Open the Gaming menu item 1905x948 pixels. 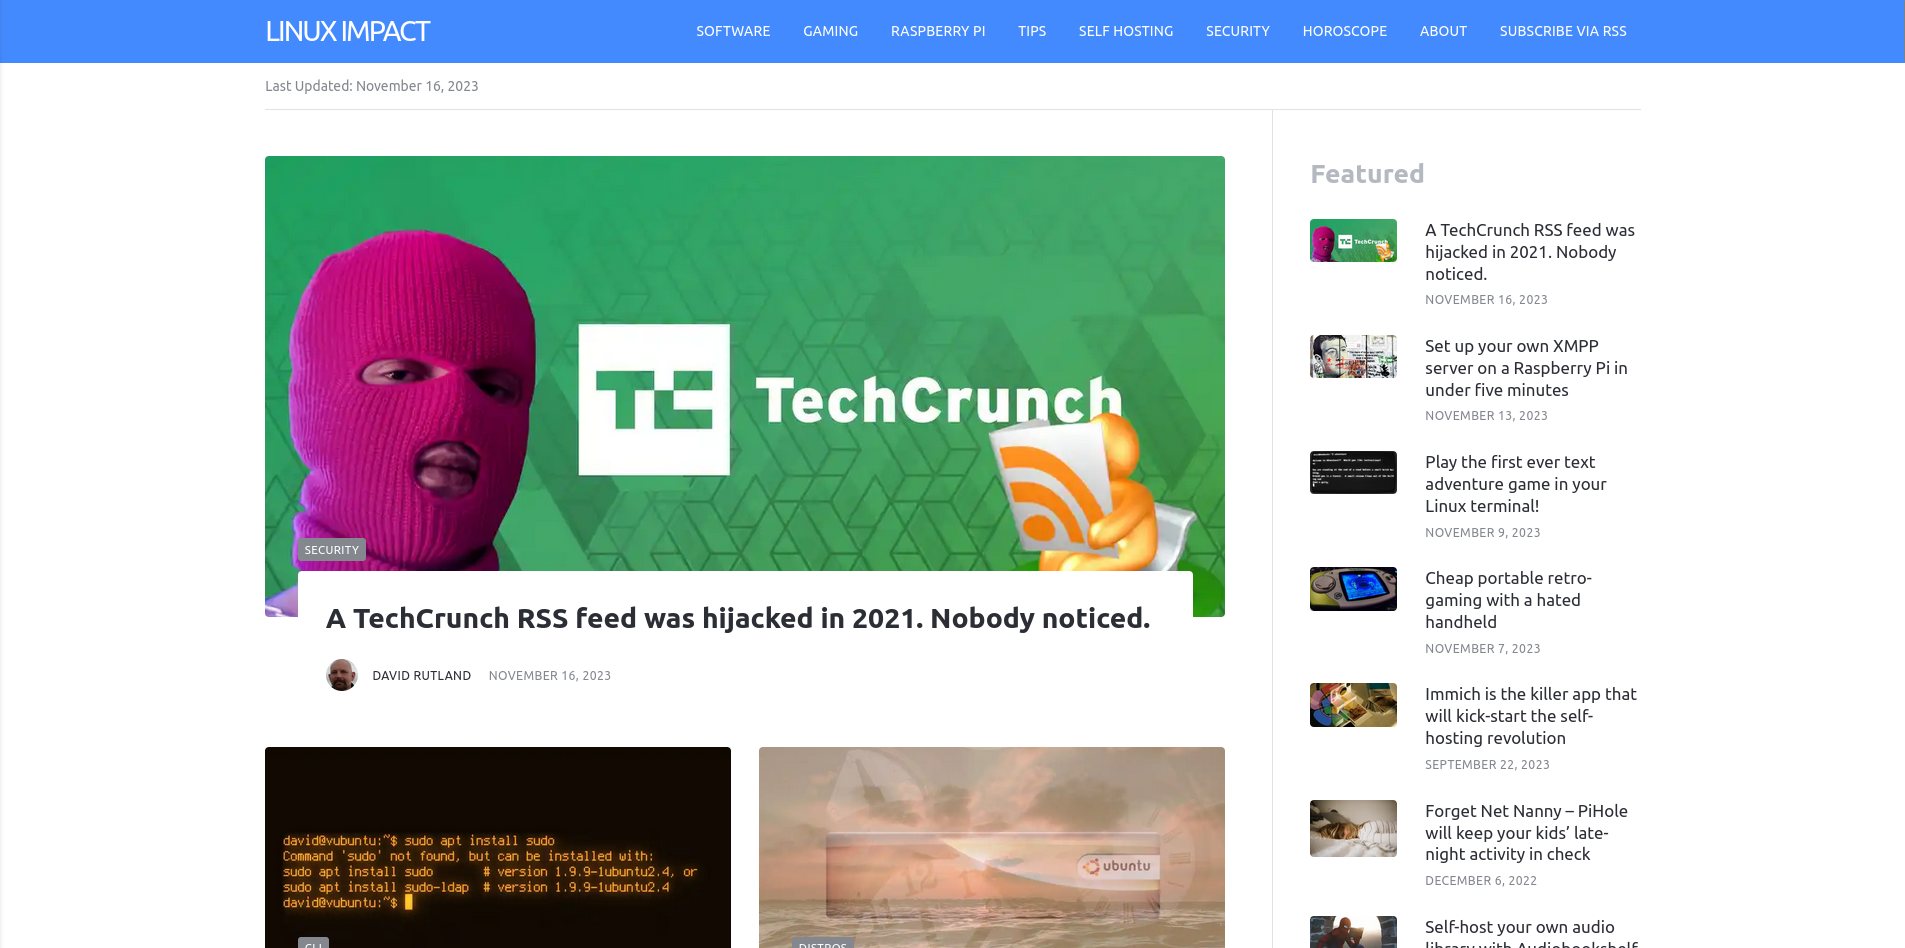tap(830, 31)
